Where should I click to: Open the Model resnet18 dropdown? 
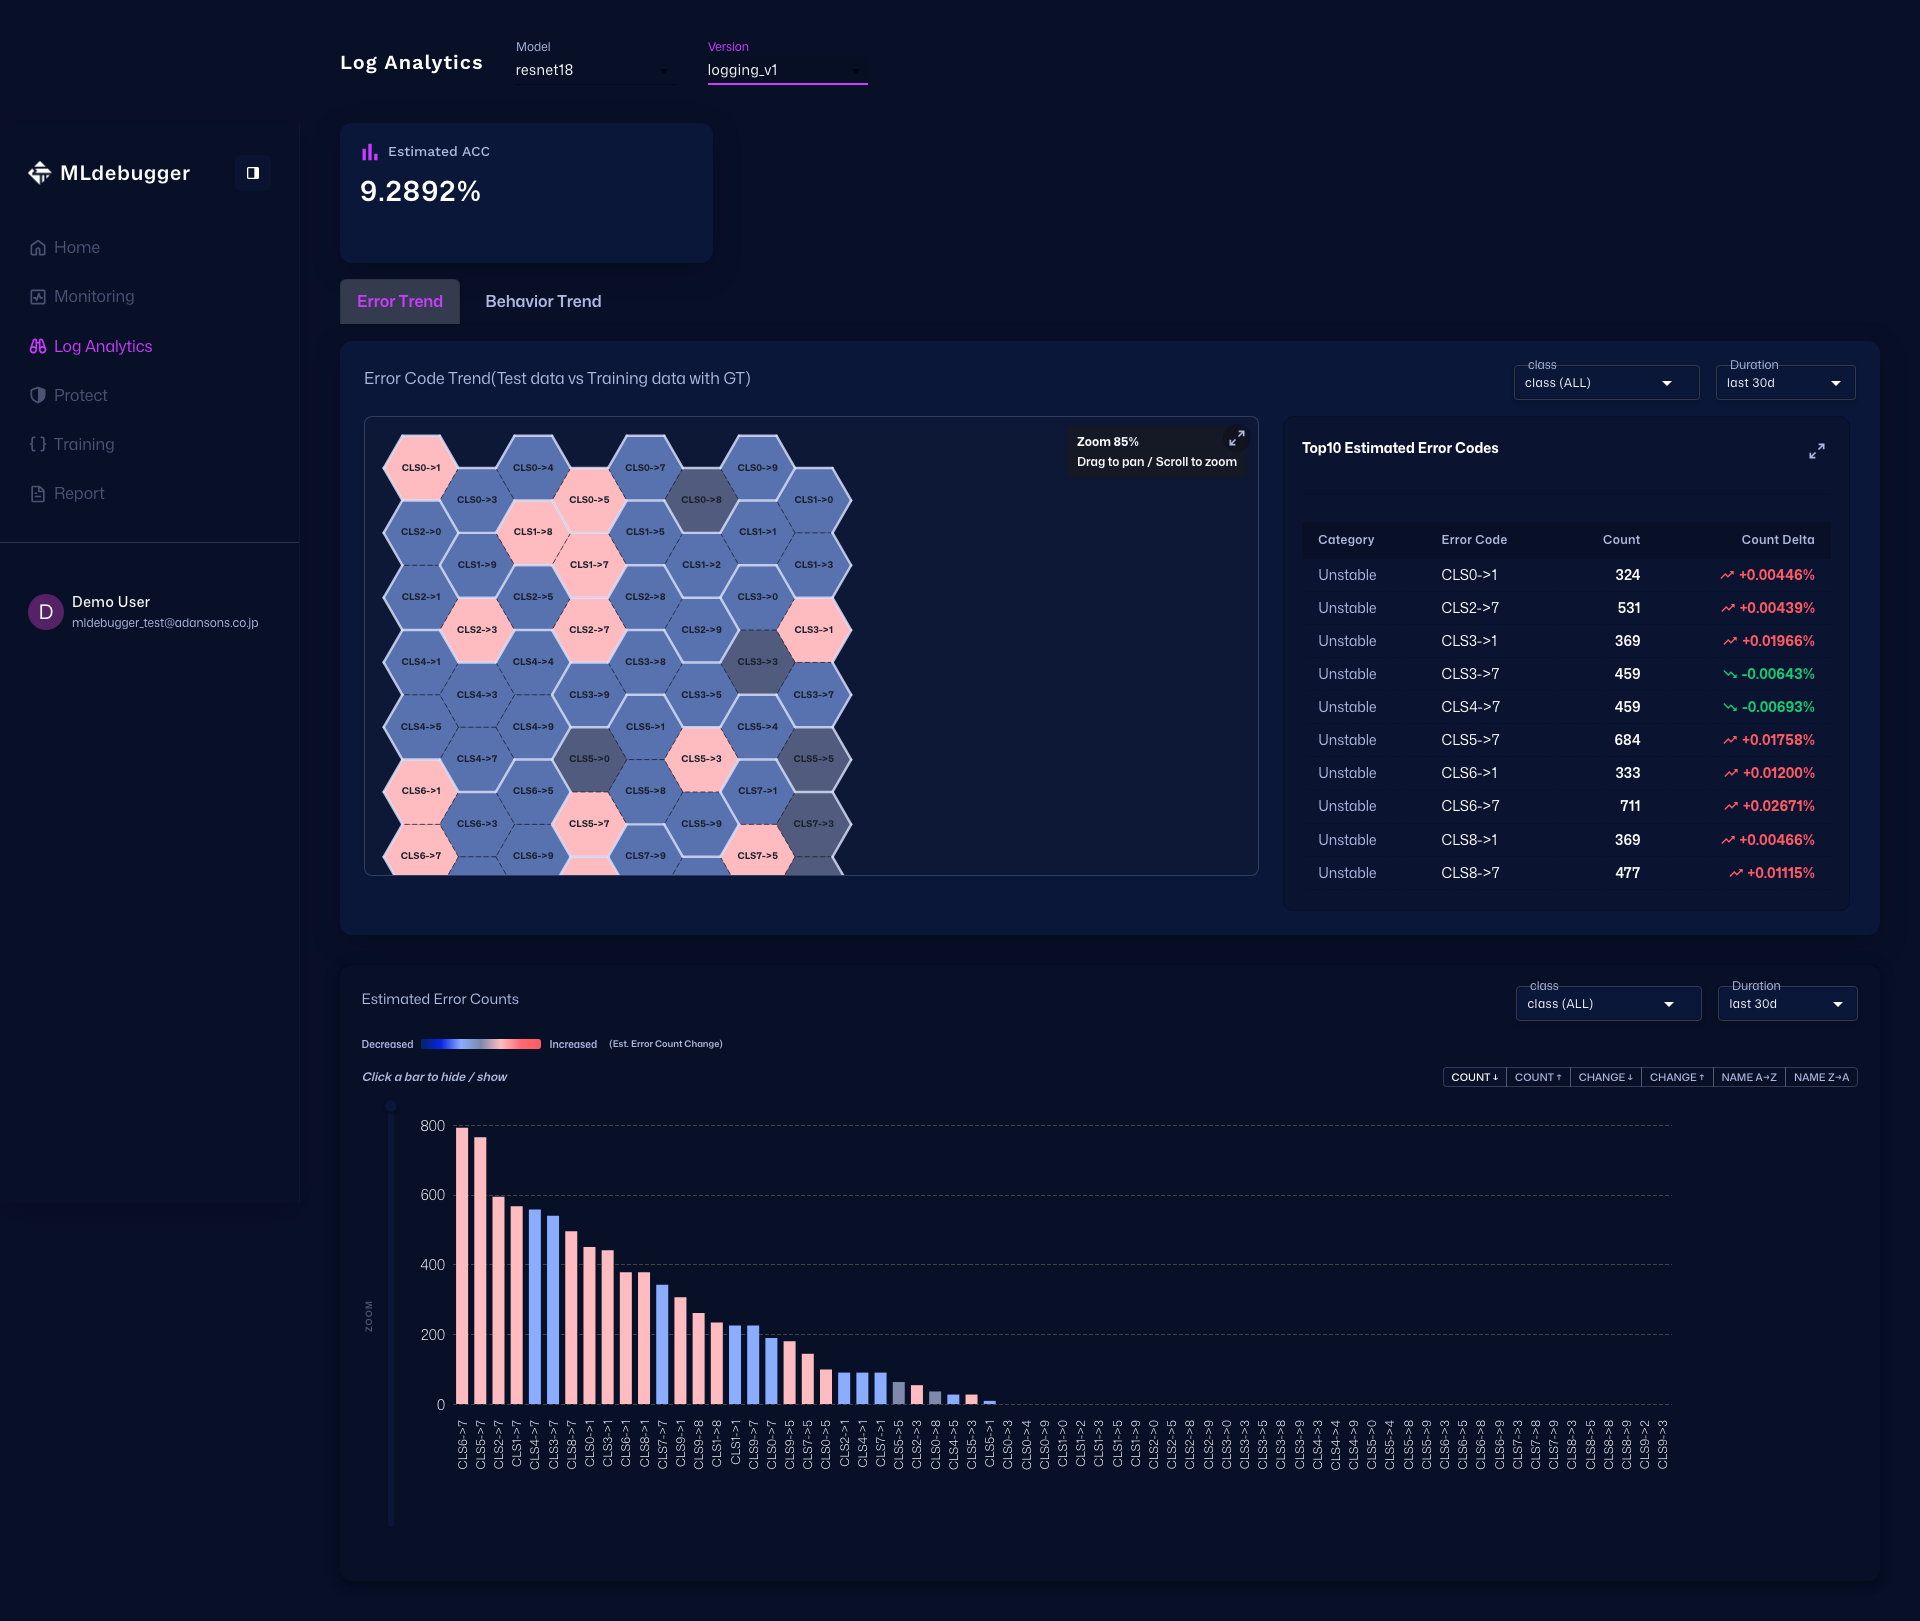coord(592,70)
